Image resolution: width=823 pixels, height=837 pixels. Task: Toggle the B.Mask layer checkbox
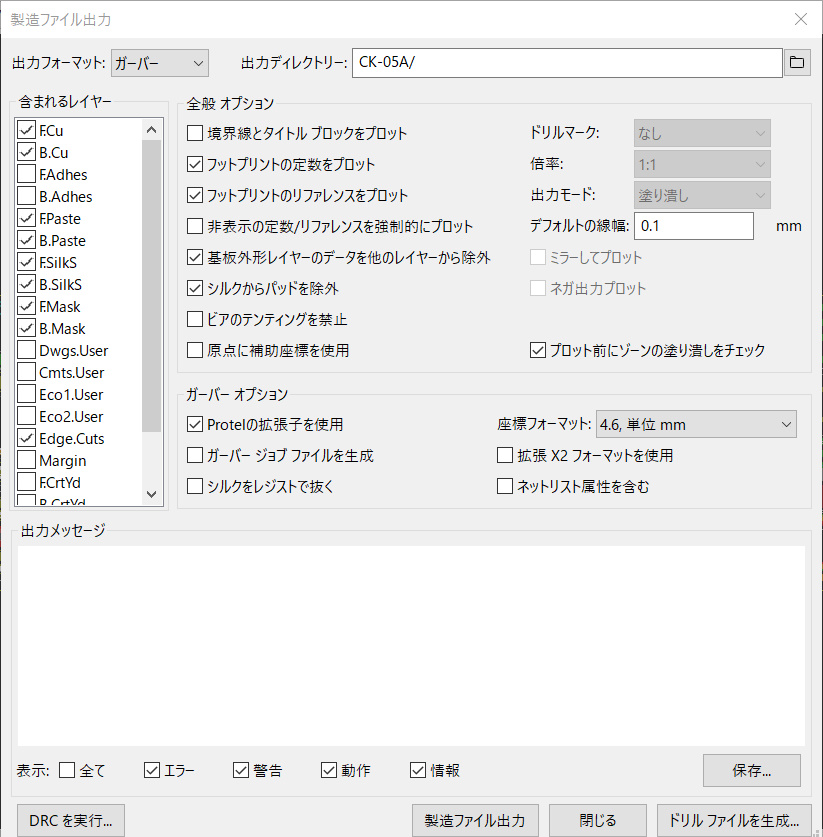pos(27,328)
